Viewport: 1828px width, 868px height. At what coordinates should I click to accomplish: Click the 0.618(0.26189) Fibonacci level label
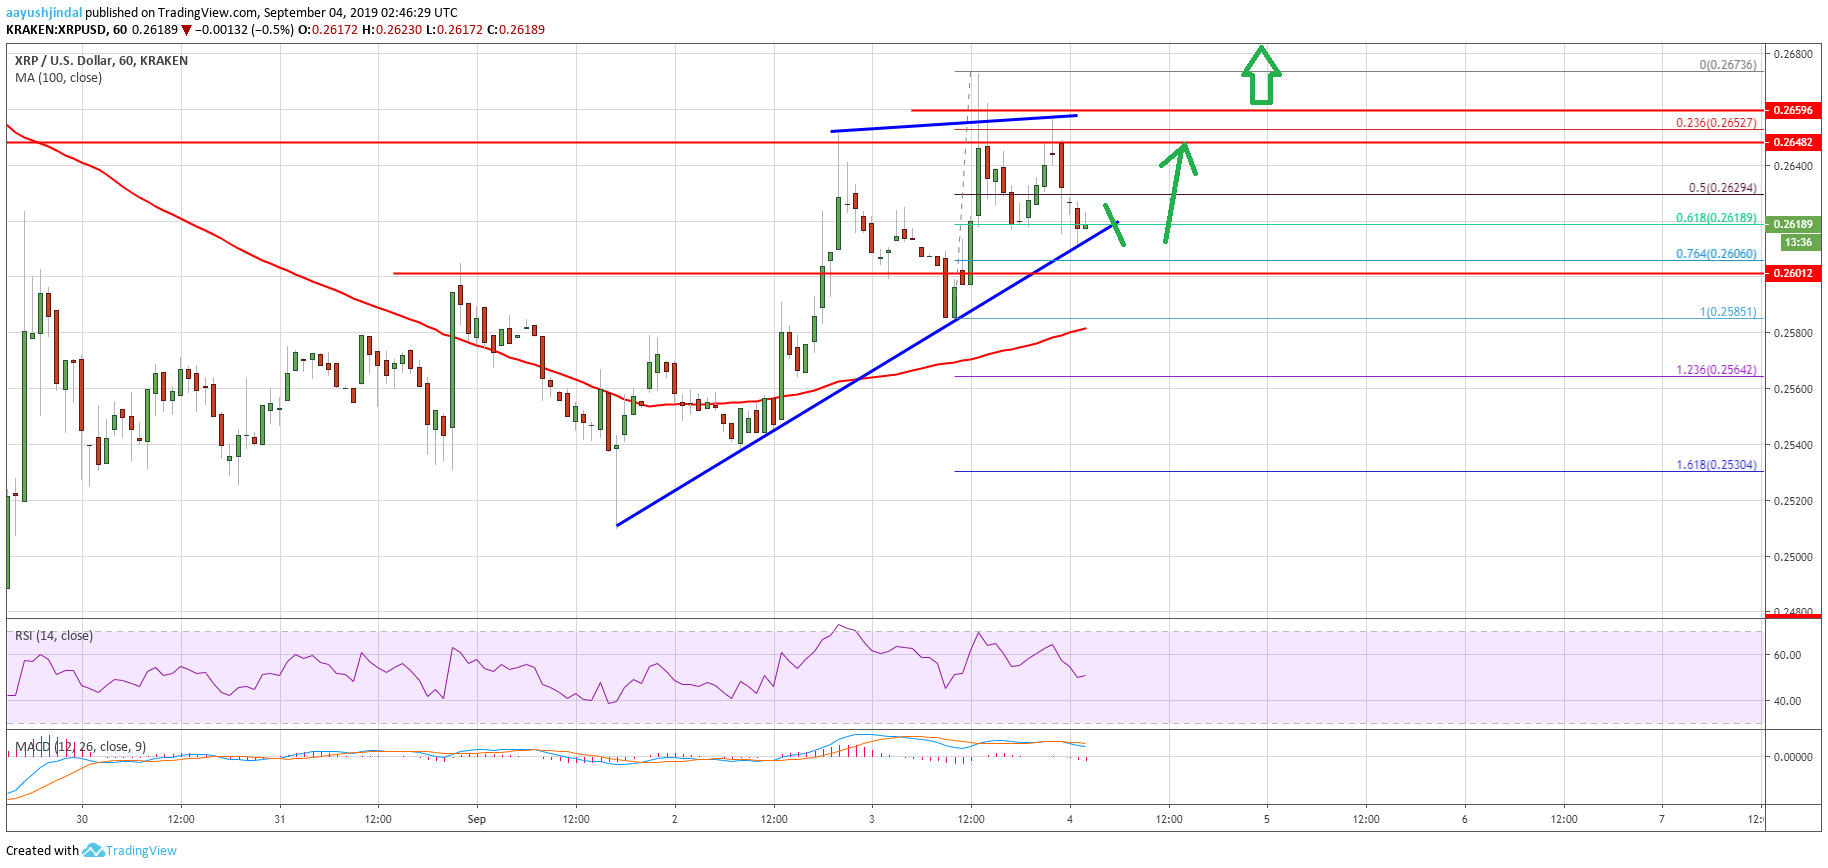(1715, 218)
